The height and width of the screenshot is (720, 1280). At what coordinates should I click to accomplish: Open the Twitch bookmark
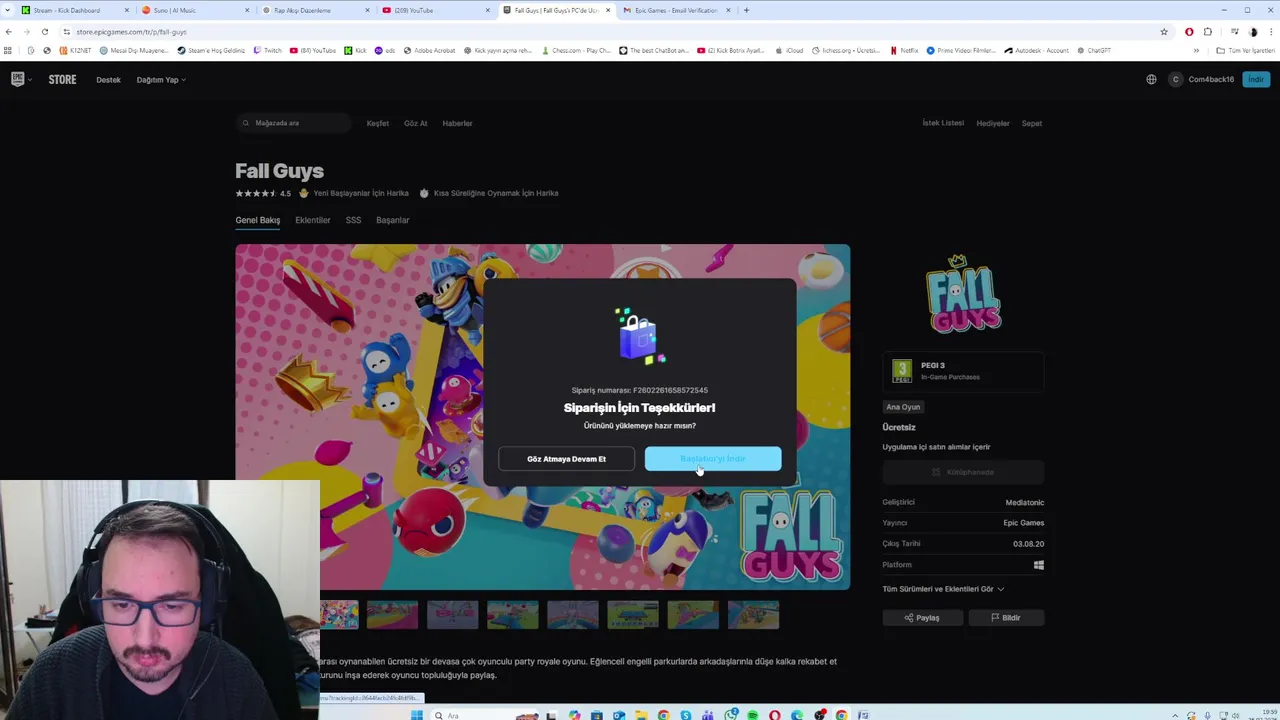click(267, 50)
